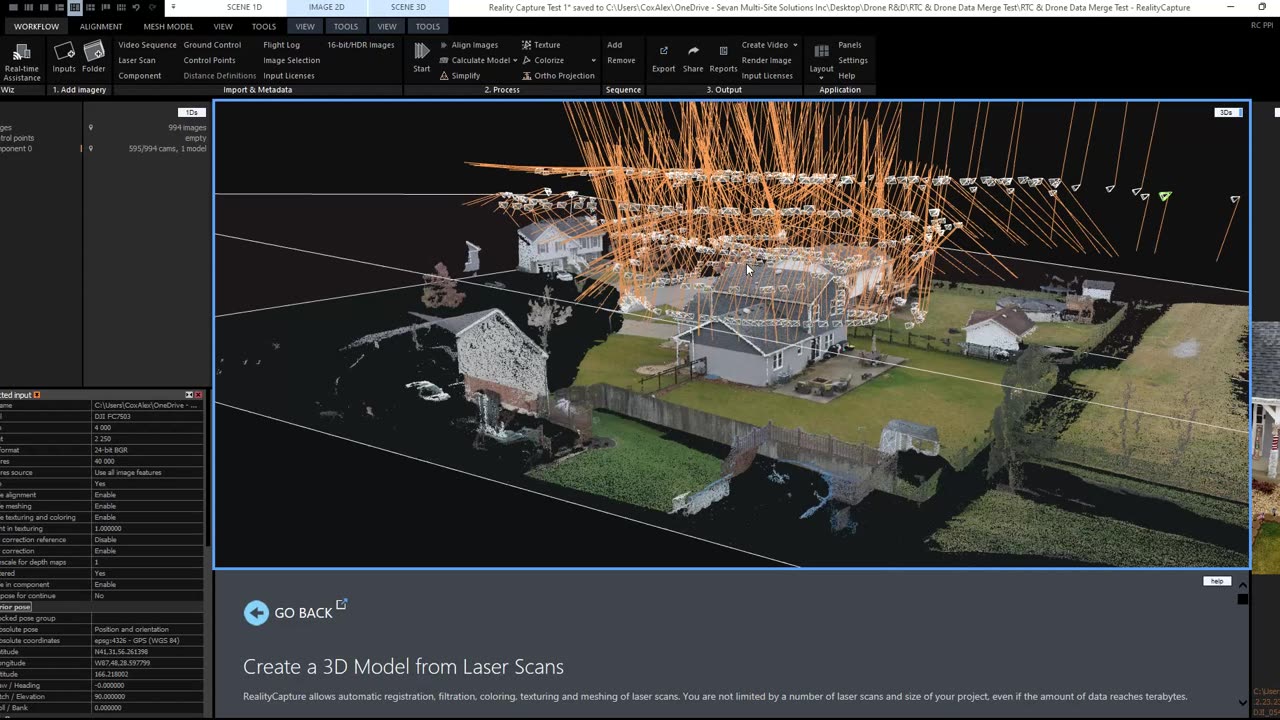1280x720 pixels.
Task: Click 'Position and orientation' value
Action: pos(131,629)
